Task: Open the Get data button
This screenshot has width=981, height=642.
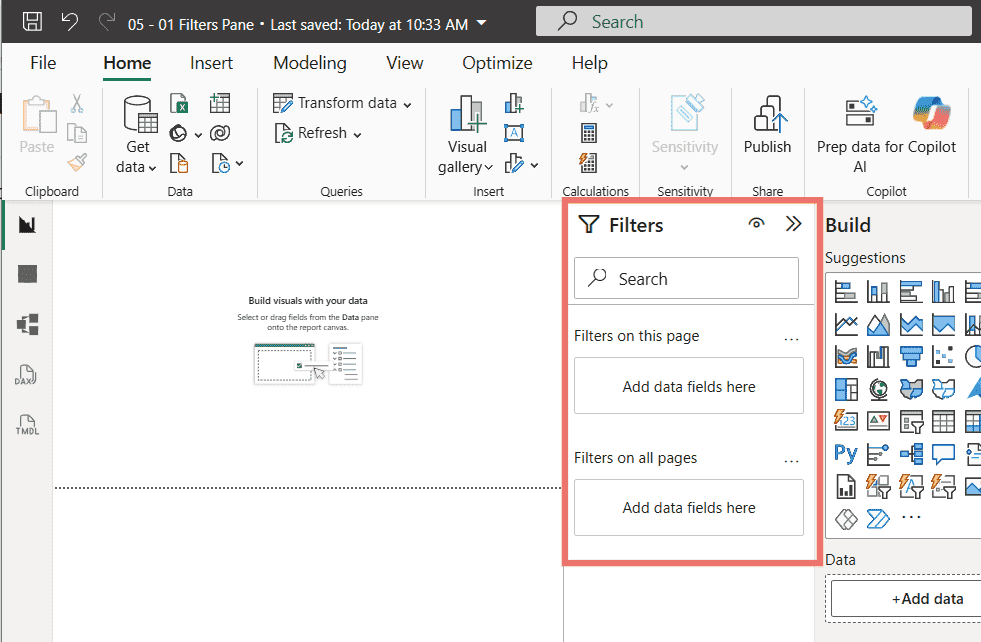Action: (x=137, y=135)
